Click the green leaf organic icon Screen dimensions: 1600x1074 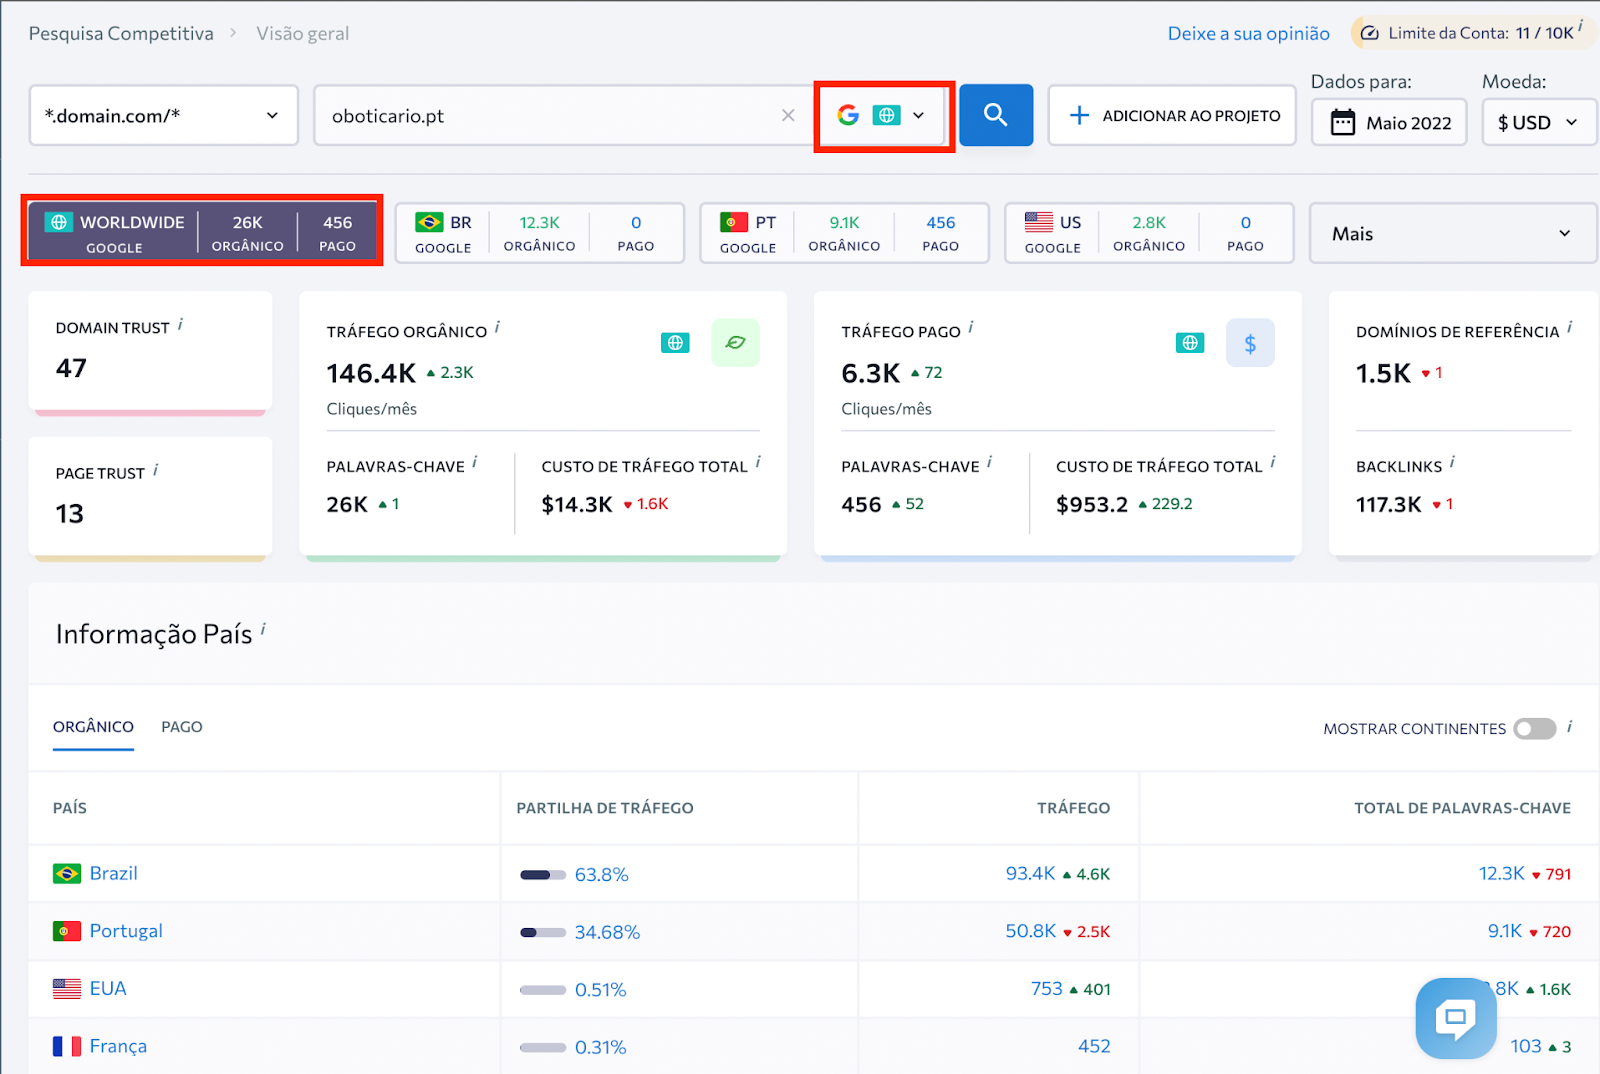(x=735, y=343)
